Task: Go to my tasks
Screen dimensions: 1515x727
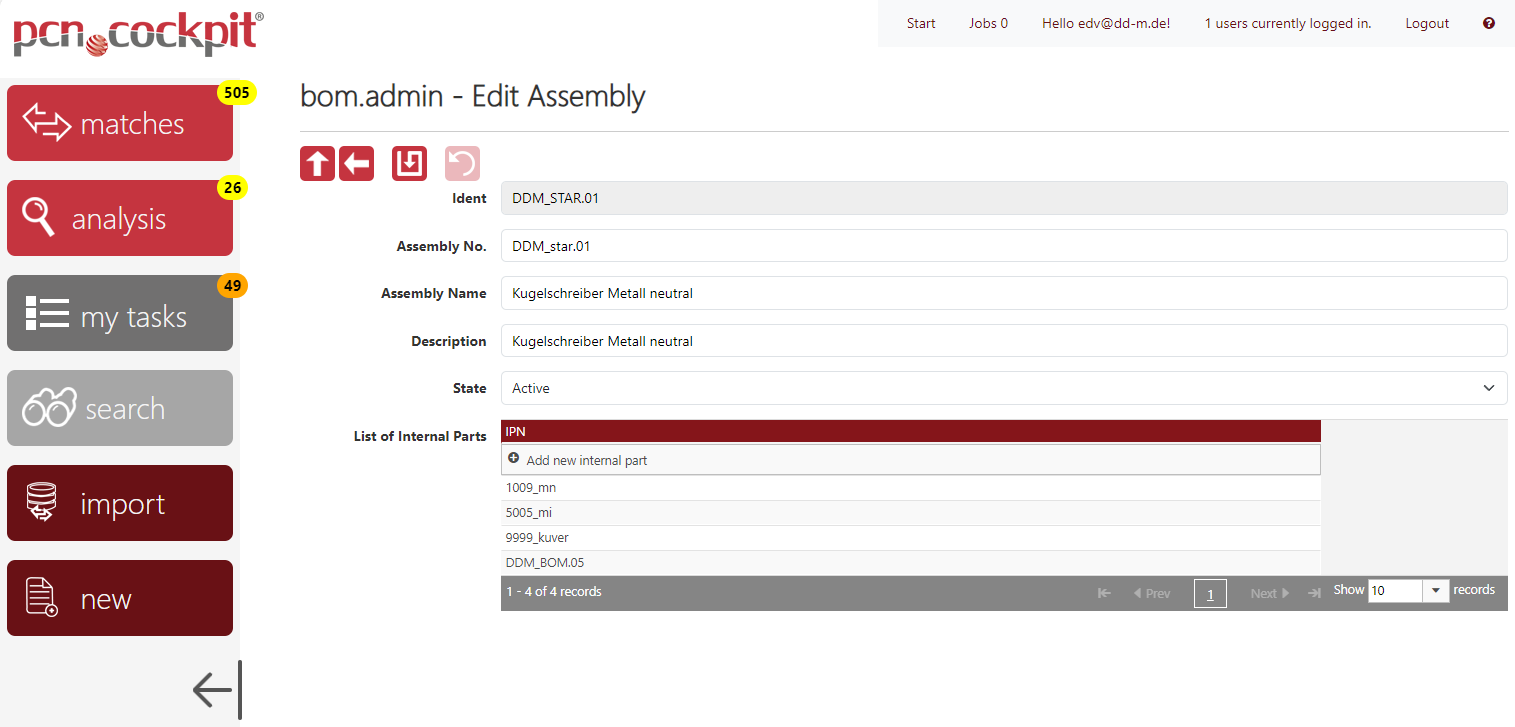Action: 120,314
